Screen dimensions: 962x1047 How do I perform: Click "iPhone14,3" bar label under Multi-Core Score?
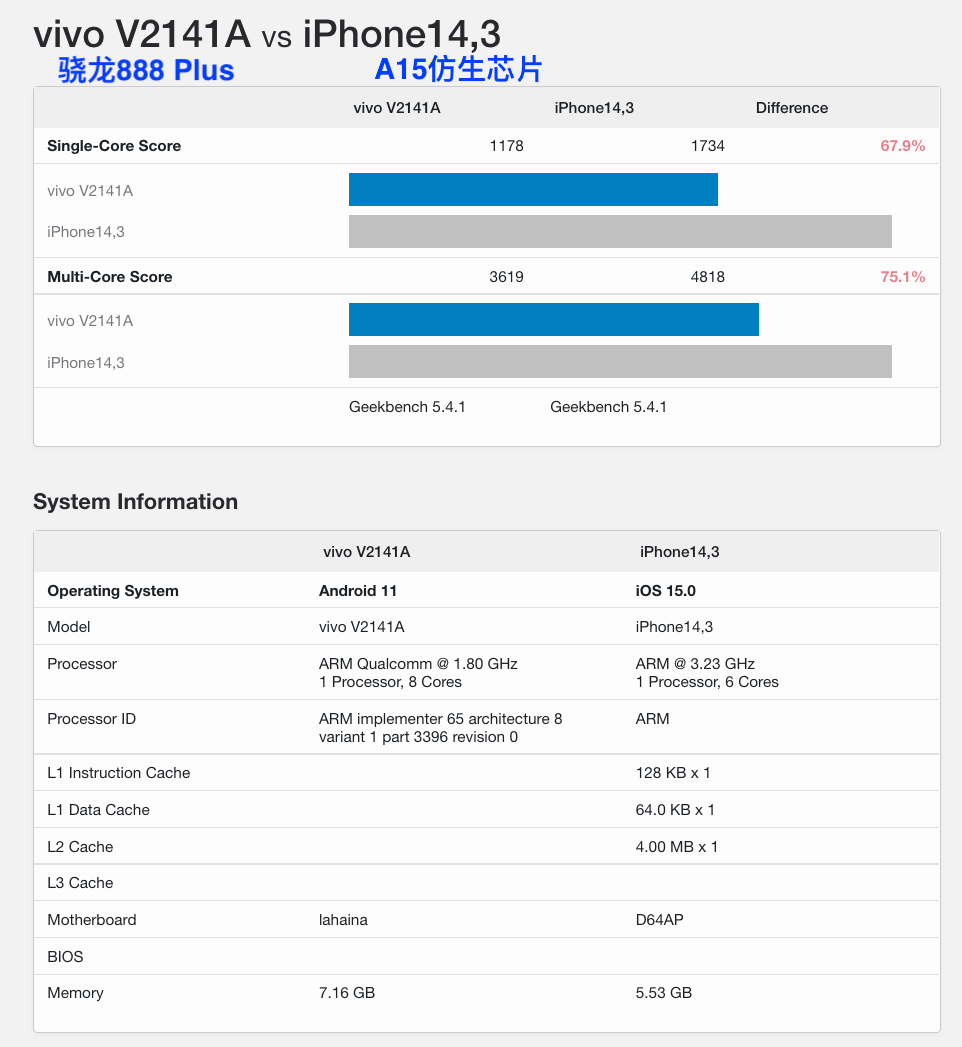[85, 363]
